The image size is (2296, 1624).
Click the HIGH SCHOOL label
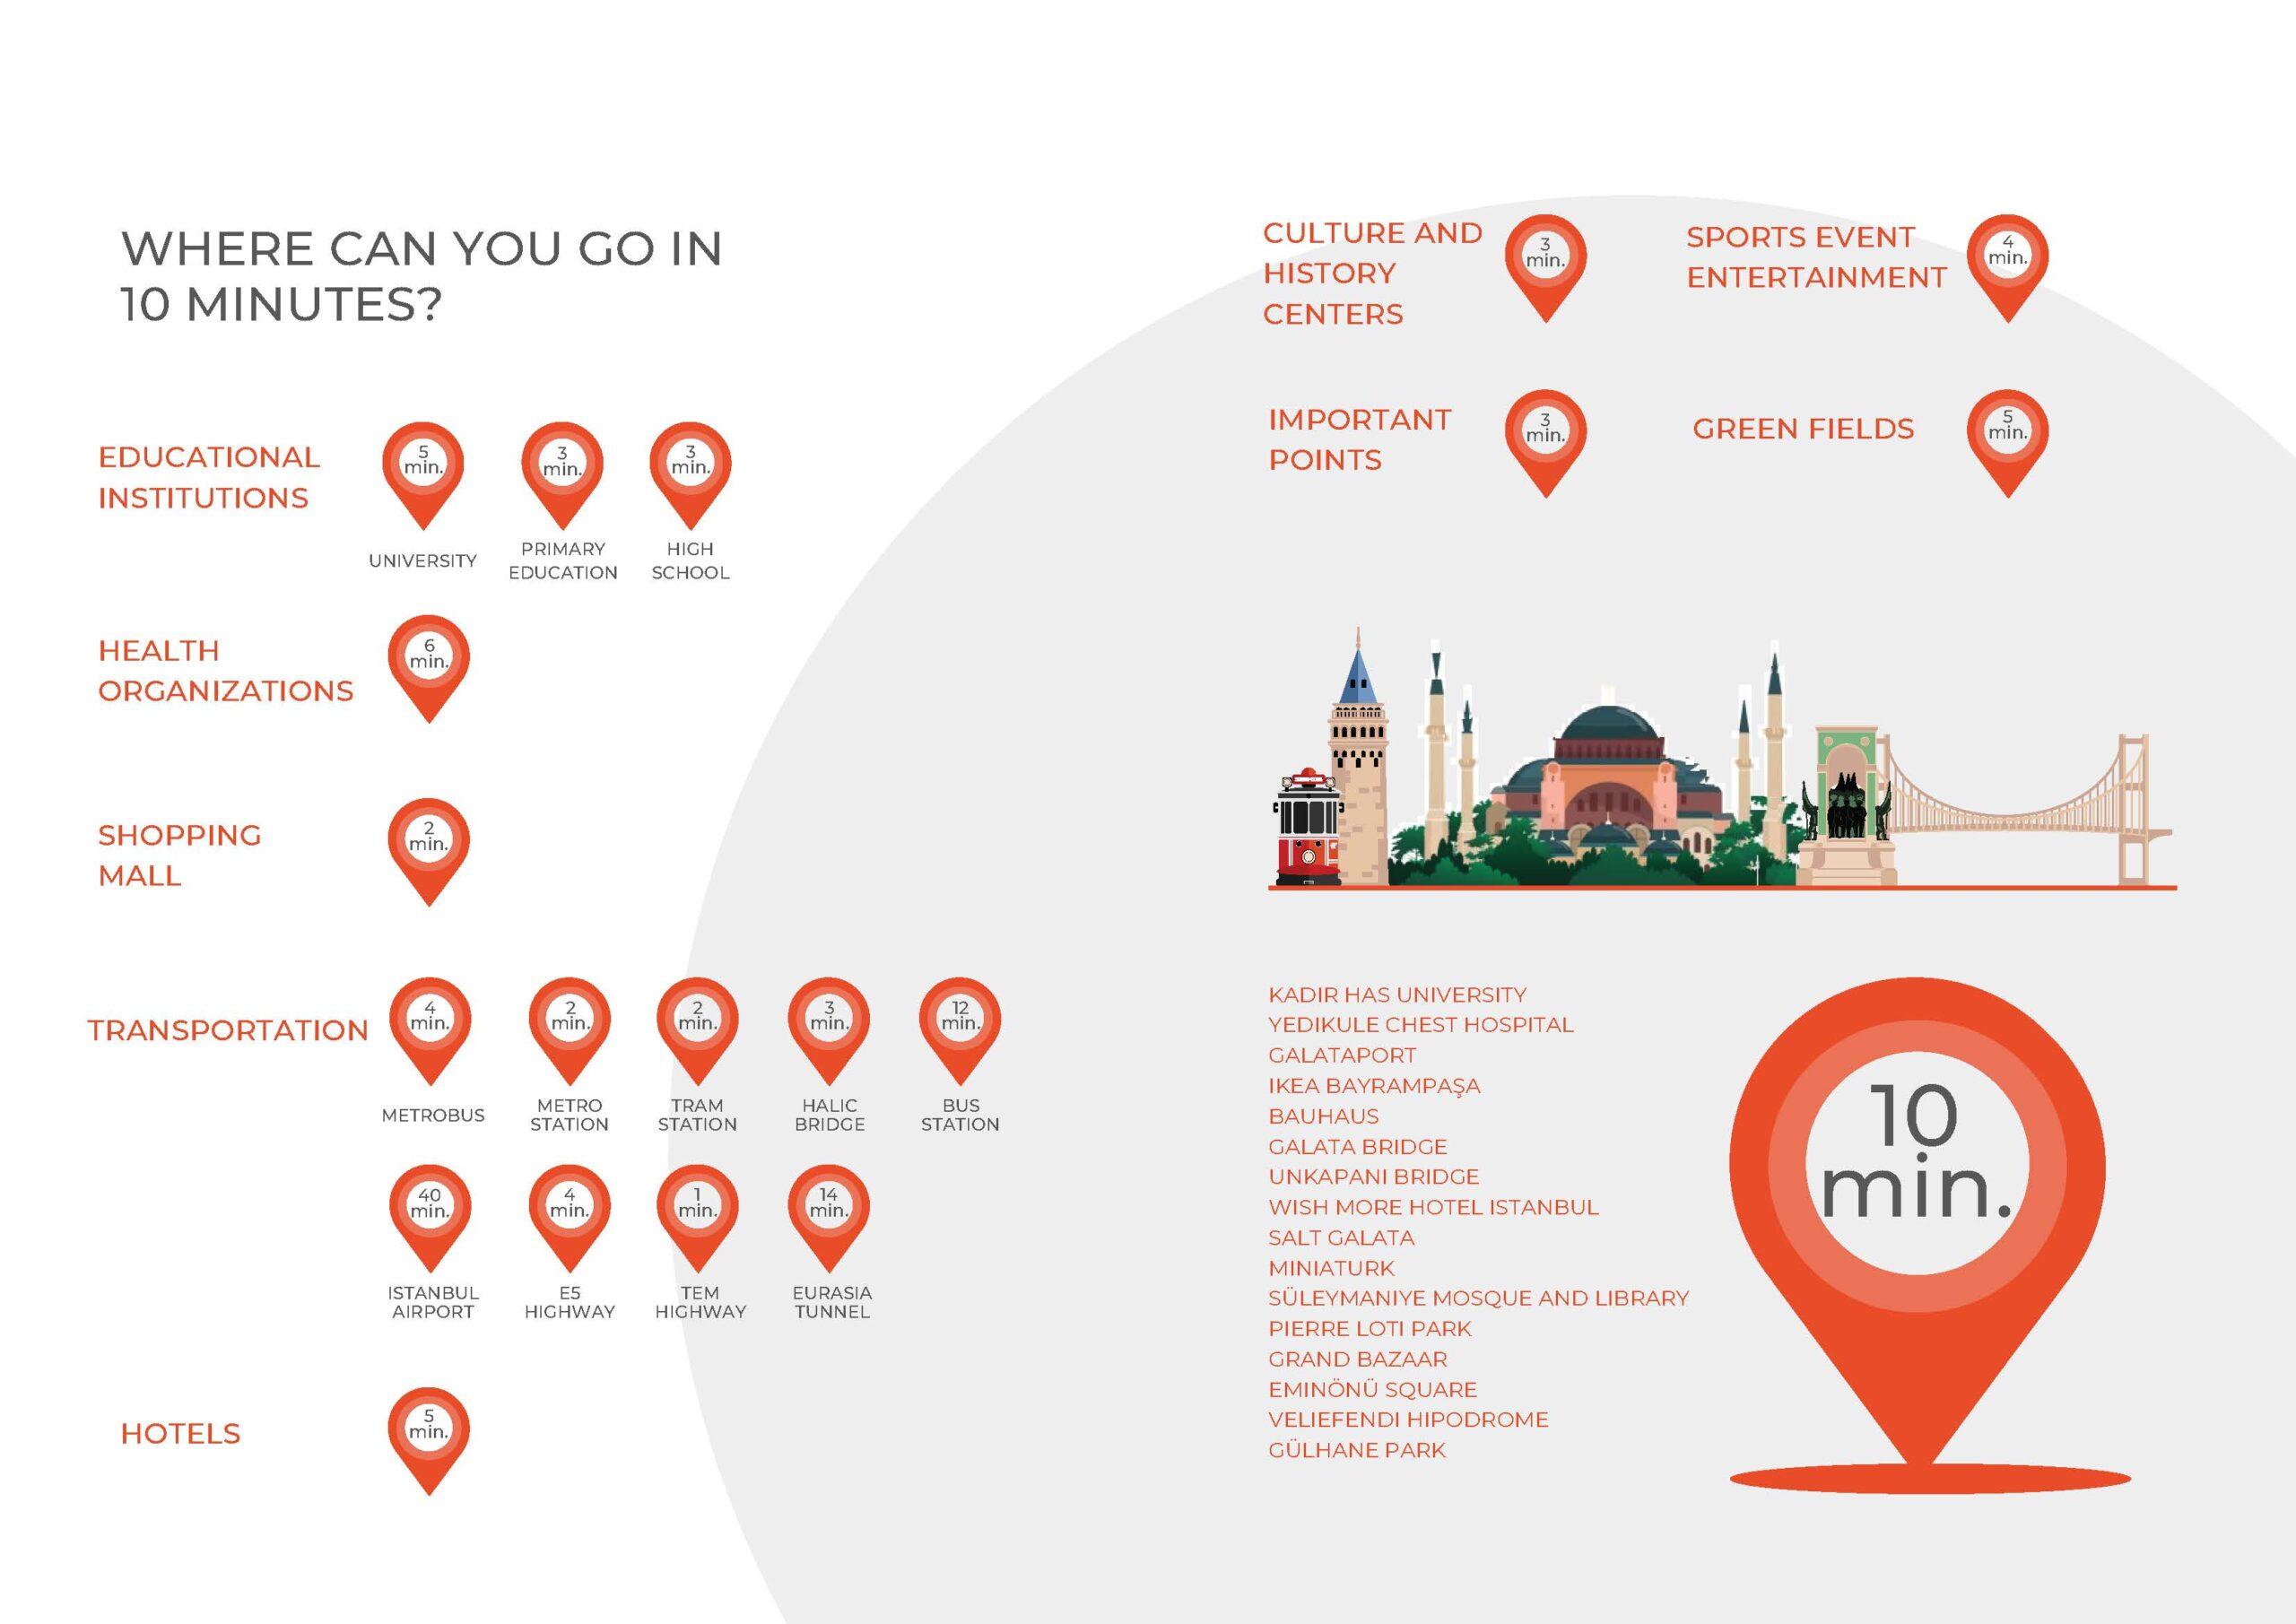click(690, 561)
